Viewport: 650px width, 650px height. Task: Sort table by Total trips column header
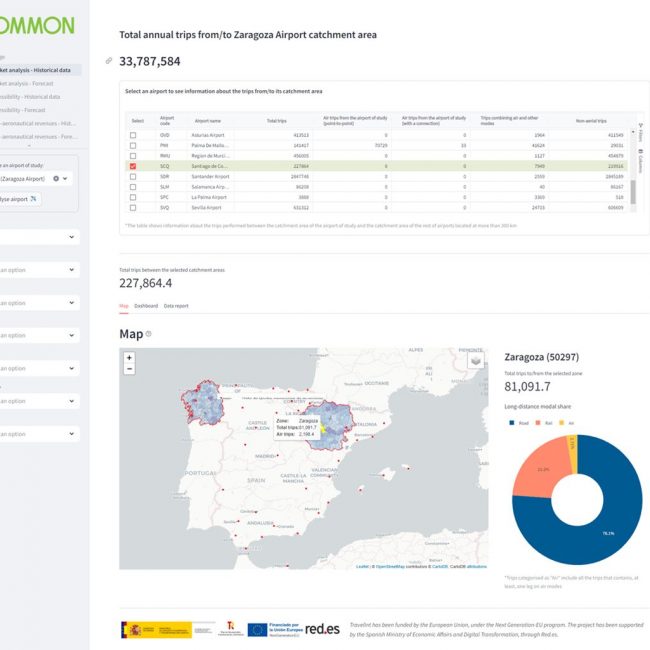click(x=276, y=119)
